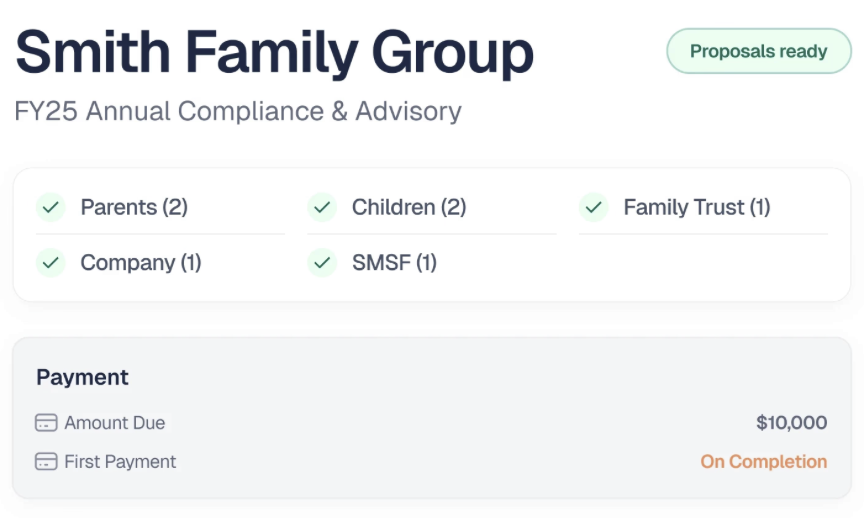Click the checkmark icon next to Company (1)

point(51,263)
